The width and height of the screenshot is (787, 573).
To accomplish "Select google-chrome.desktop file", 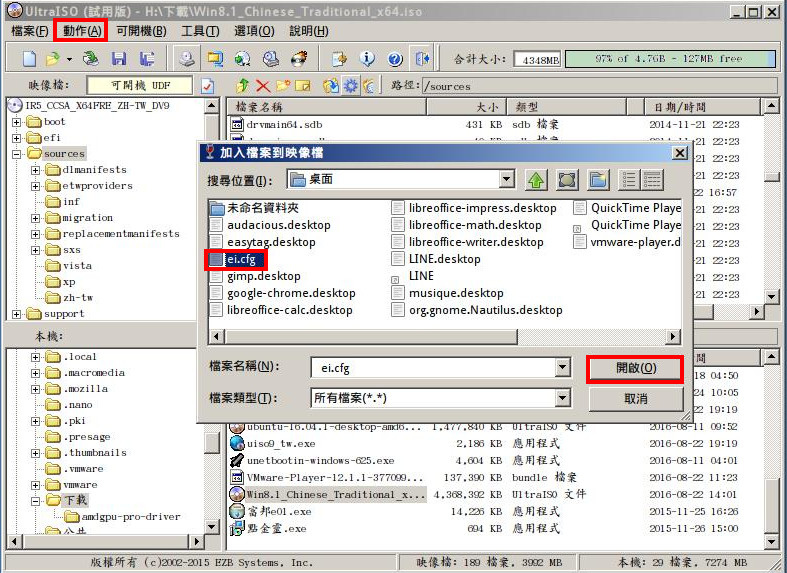I will tap(284, 293).
